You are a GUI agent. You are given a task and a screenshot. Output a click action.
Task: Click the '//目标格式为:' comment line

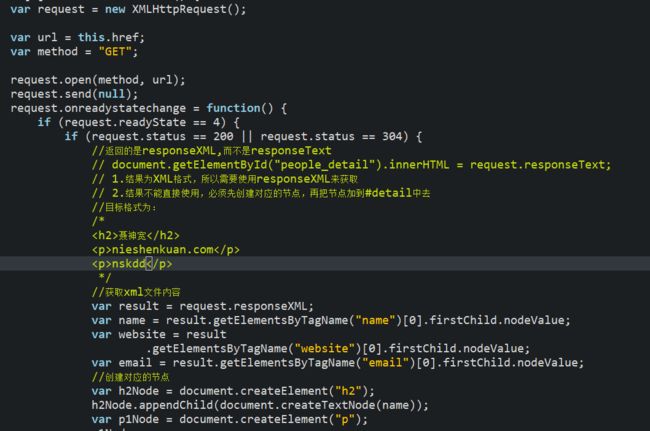(x=124, y=207)
